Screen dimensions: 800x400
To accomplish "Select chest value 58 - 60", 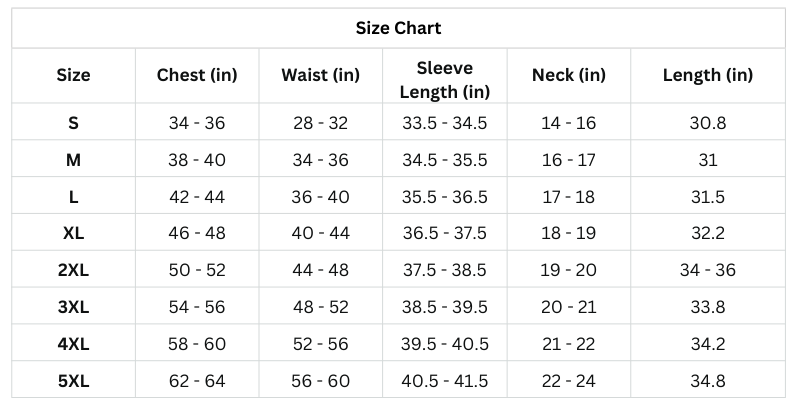I will [197, 344].
